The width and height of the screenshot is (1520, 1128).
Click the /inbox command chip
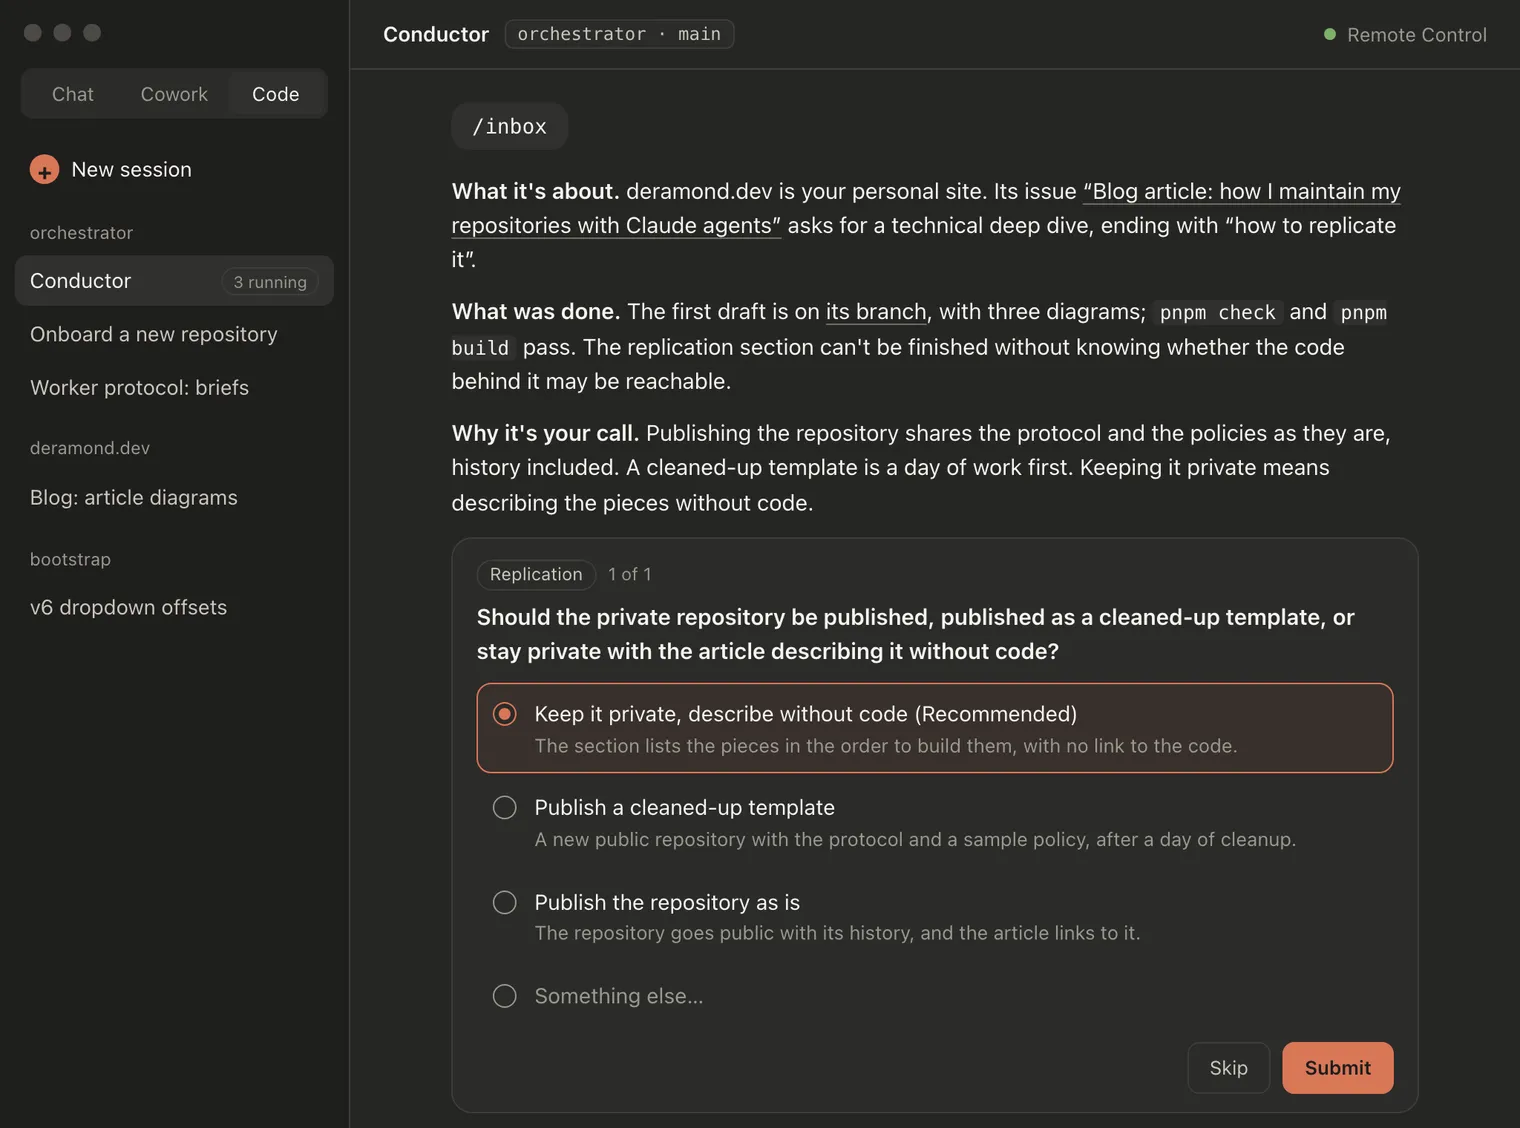click(509, 127)
